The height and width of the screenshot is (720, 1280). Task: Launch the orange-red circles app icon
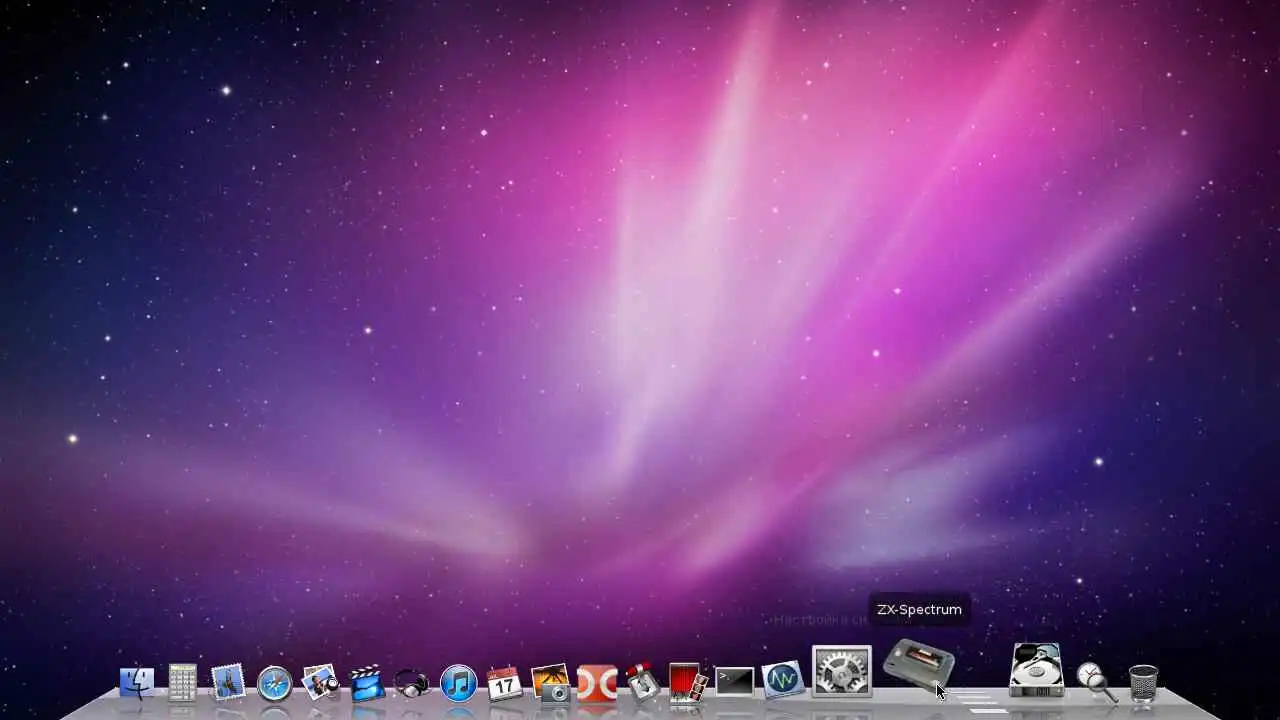click(x=597, y=683)
